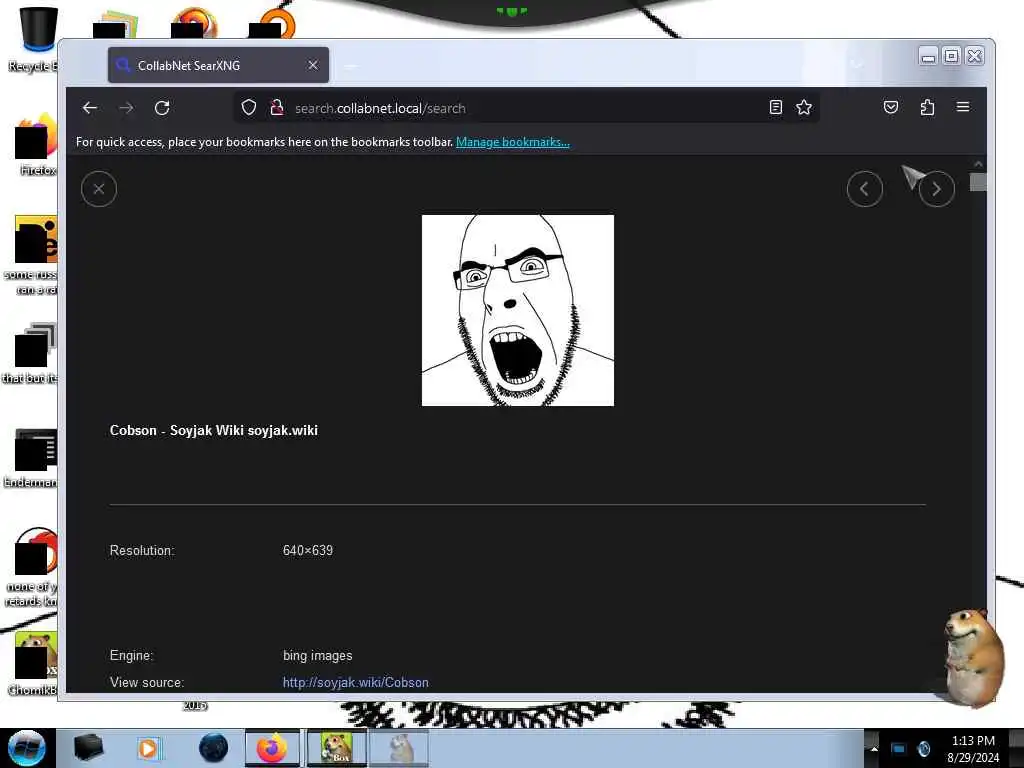Open the black folder taskbar icon
The height and width of the screenshot is (768, 1024).
click(88, 748)
